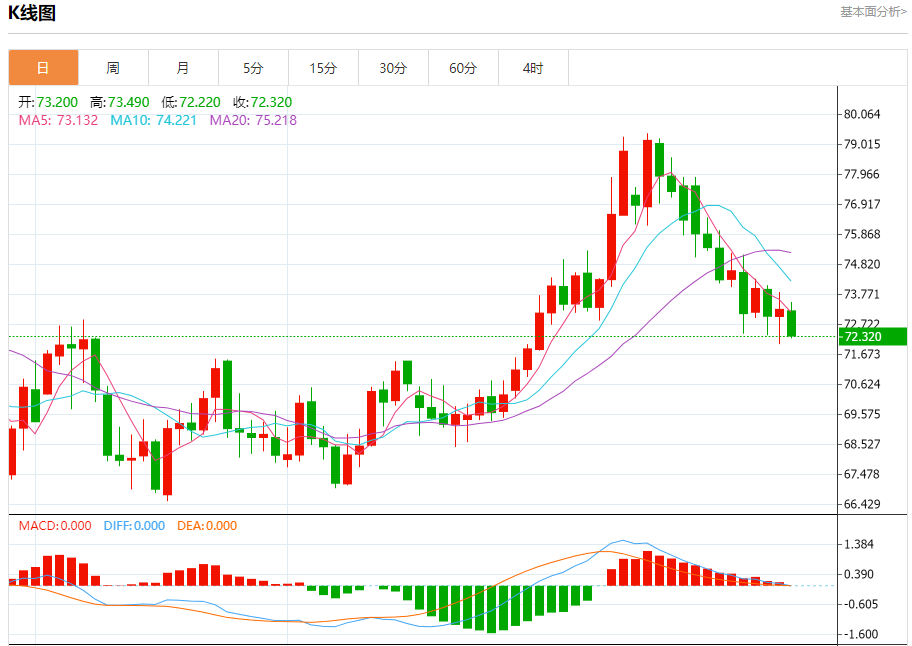Click the MACD:0.000 indicator label
This screenshot has height=646, width=912.
[x=55, y=526]
